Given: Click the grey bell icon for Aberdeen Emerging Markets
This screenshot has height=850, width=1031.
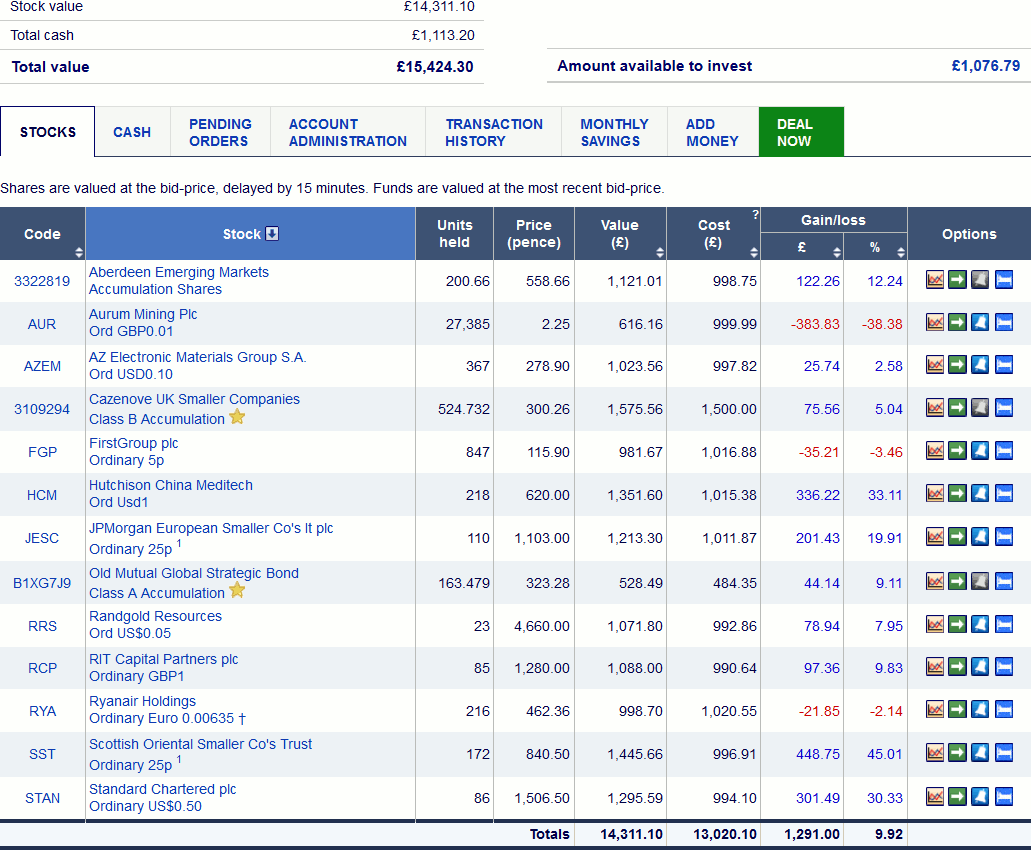Looking at the screenshot, I should pos(980,280).
